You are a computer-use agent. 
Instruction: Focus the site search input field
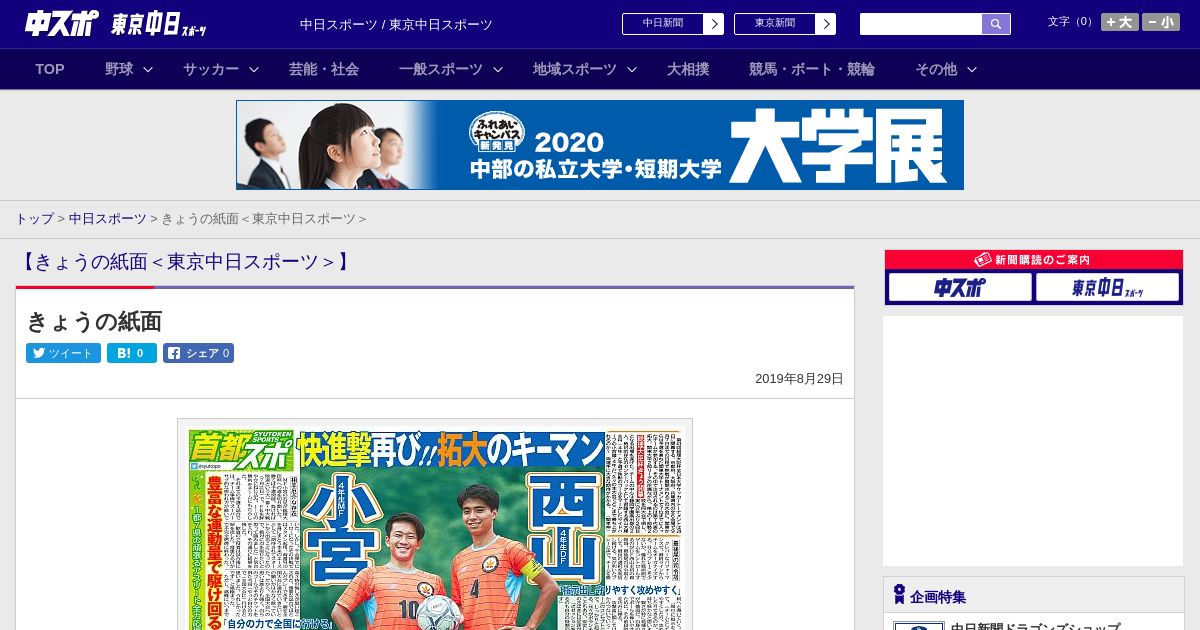[921, 24]
